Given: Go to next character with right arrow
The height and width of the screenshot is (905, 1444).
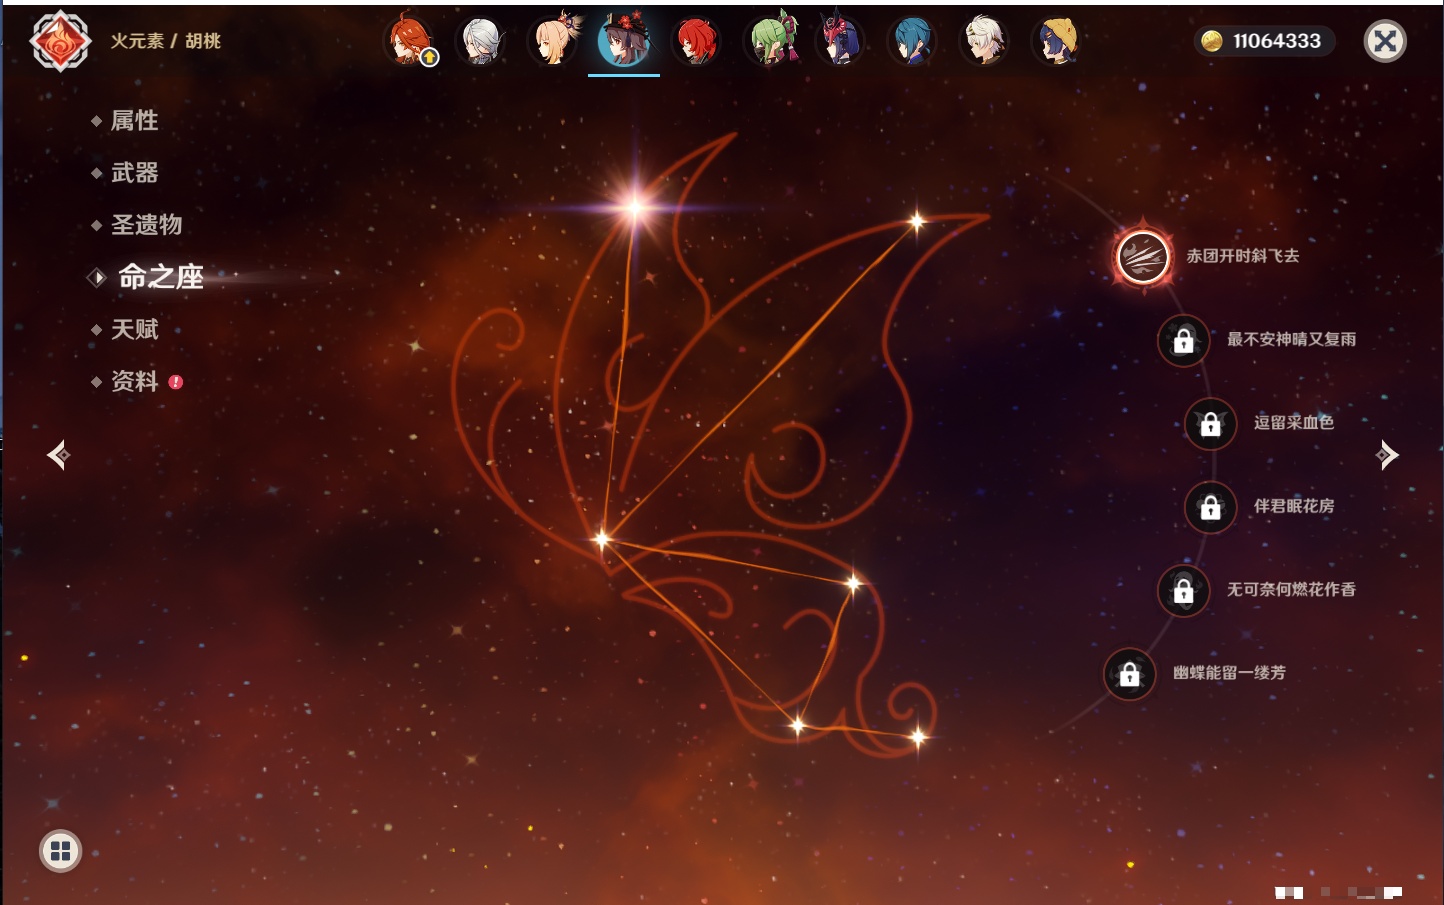Looking at the screenshot, I should (1387, 455).
